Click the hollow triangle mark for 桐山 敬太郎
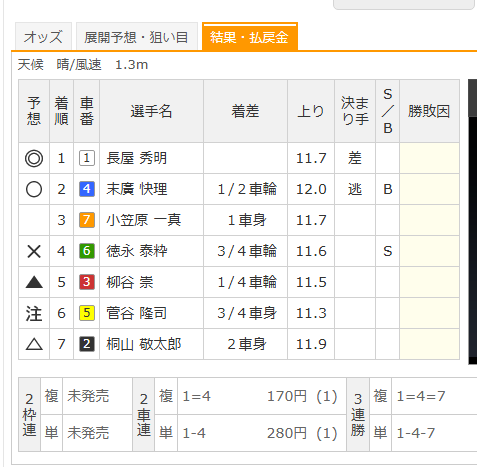 (34, 344)
